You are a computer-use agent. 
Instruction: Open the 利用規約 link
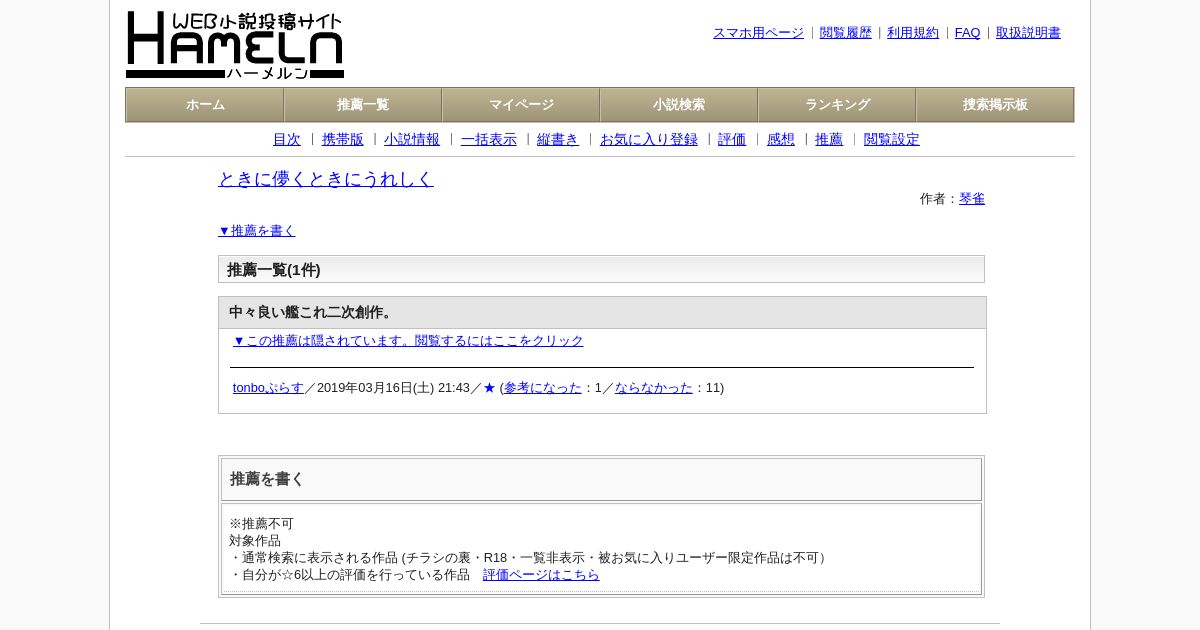pos(913,33)
